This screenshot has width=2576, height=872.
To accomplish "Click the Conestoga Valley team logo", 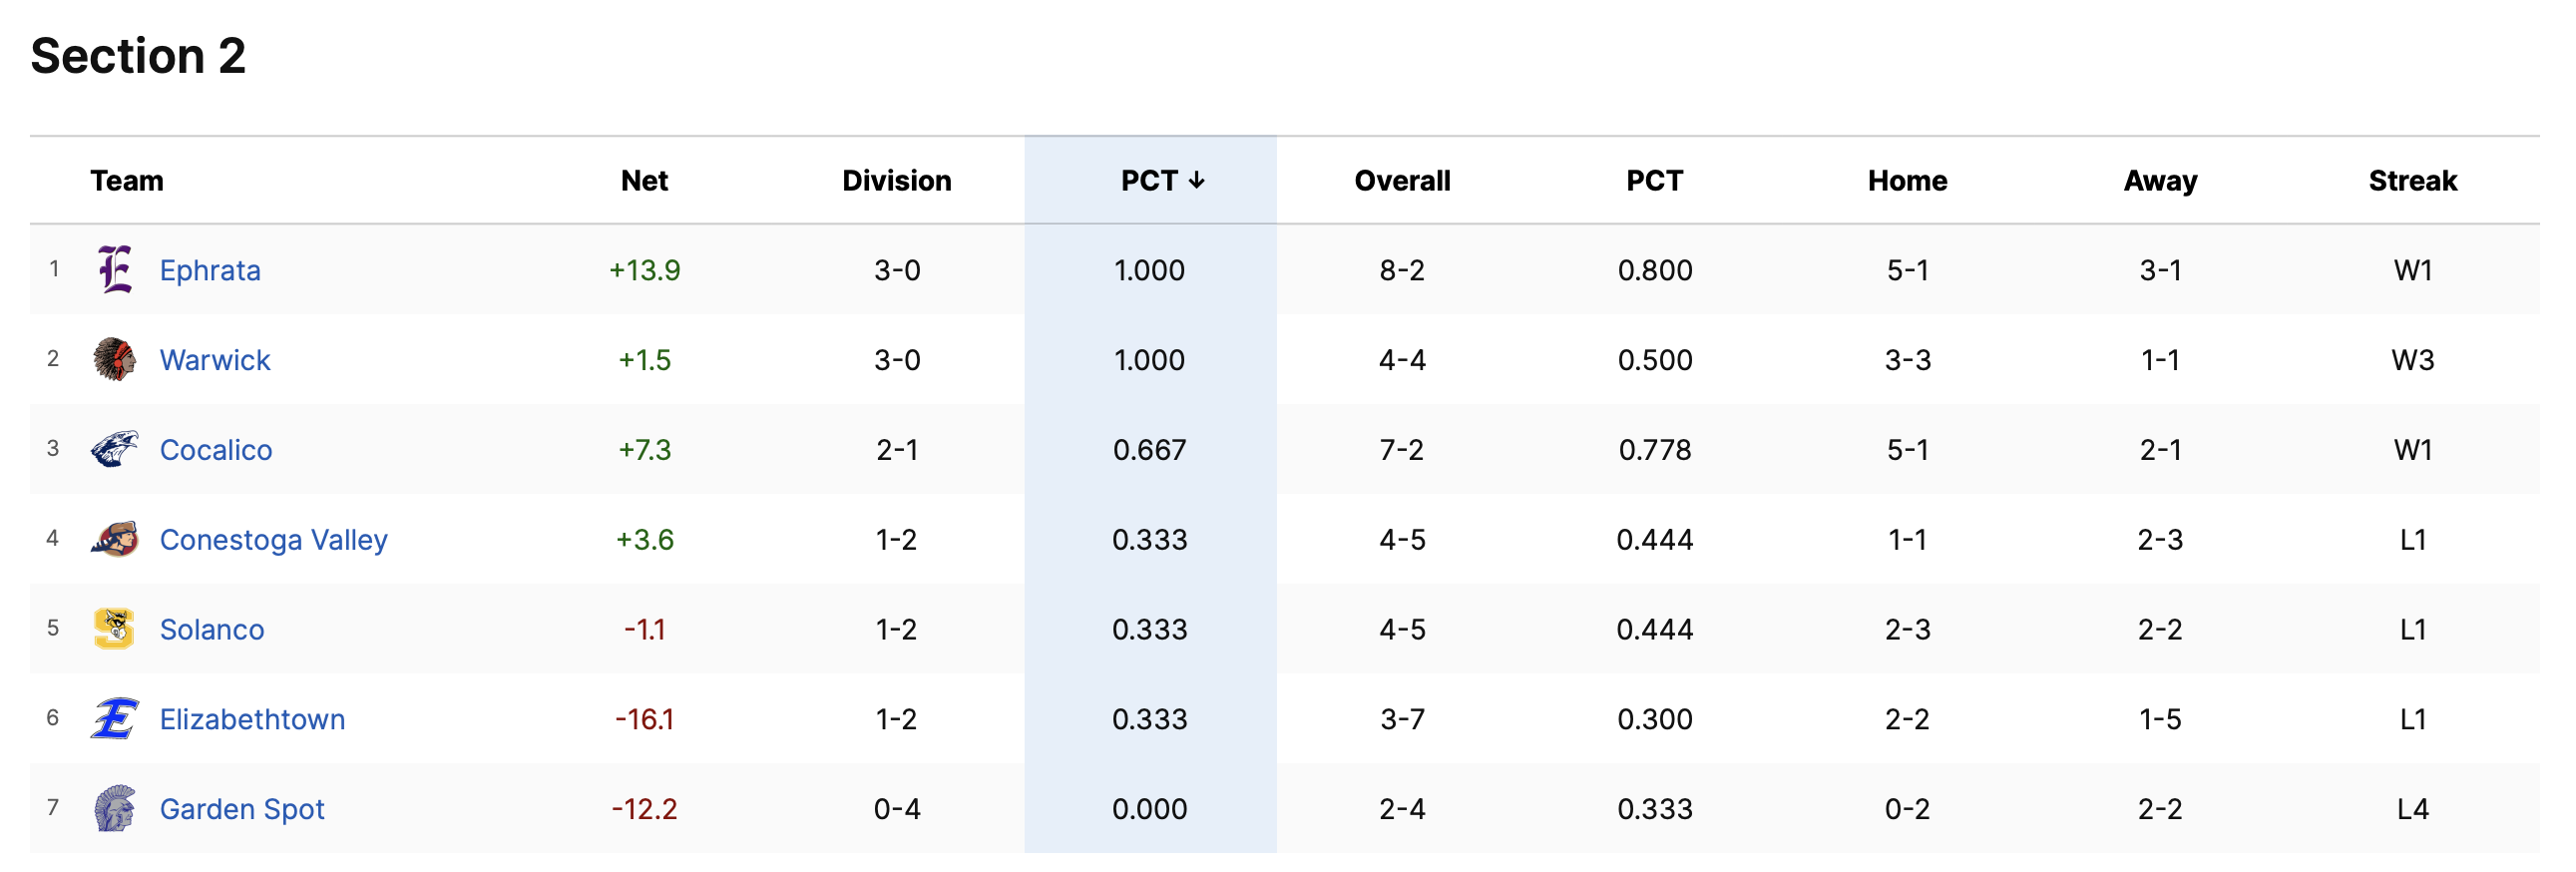I will (115, 539).
